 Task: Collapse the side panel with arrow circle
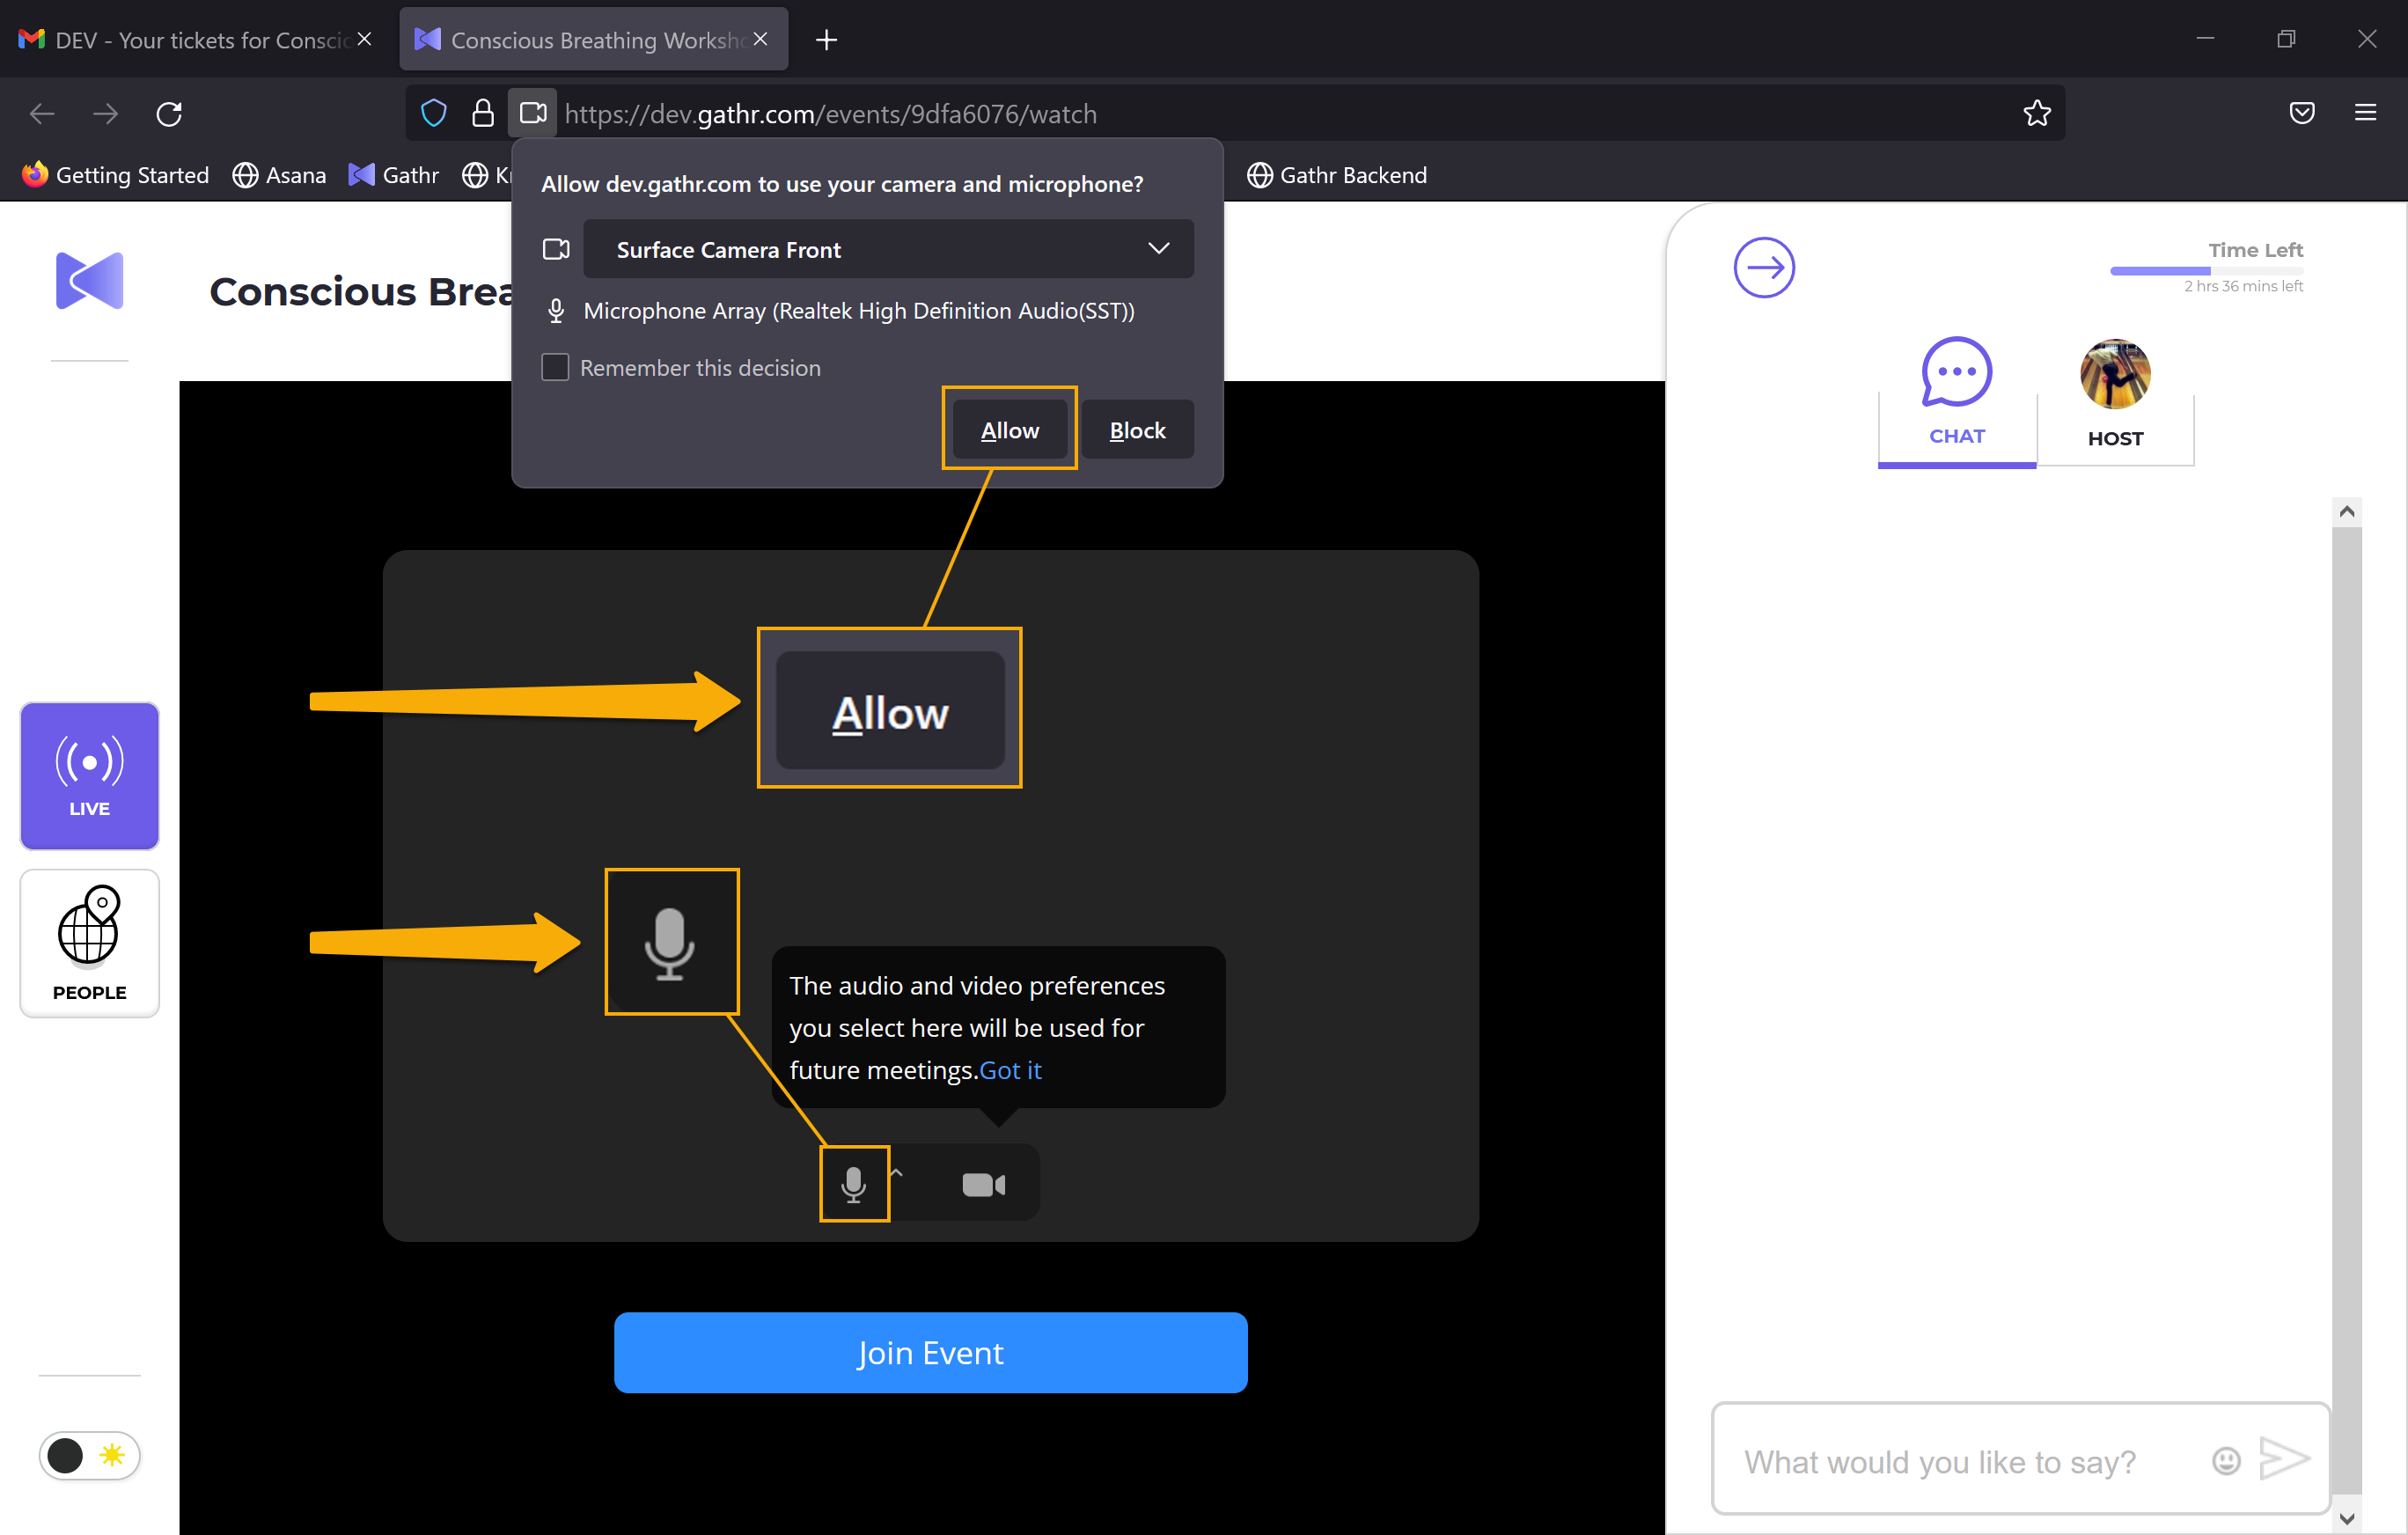click(1763, 267)
